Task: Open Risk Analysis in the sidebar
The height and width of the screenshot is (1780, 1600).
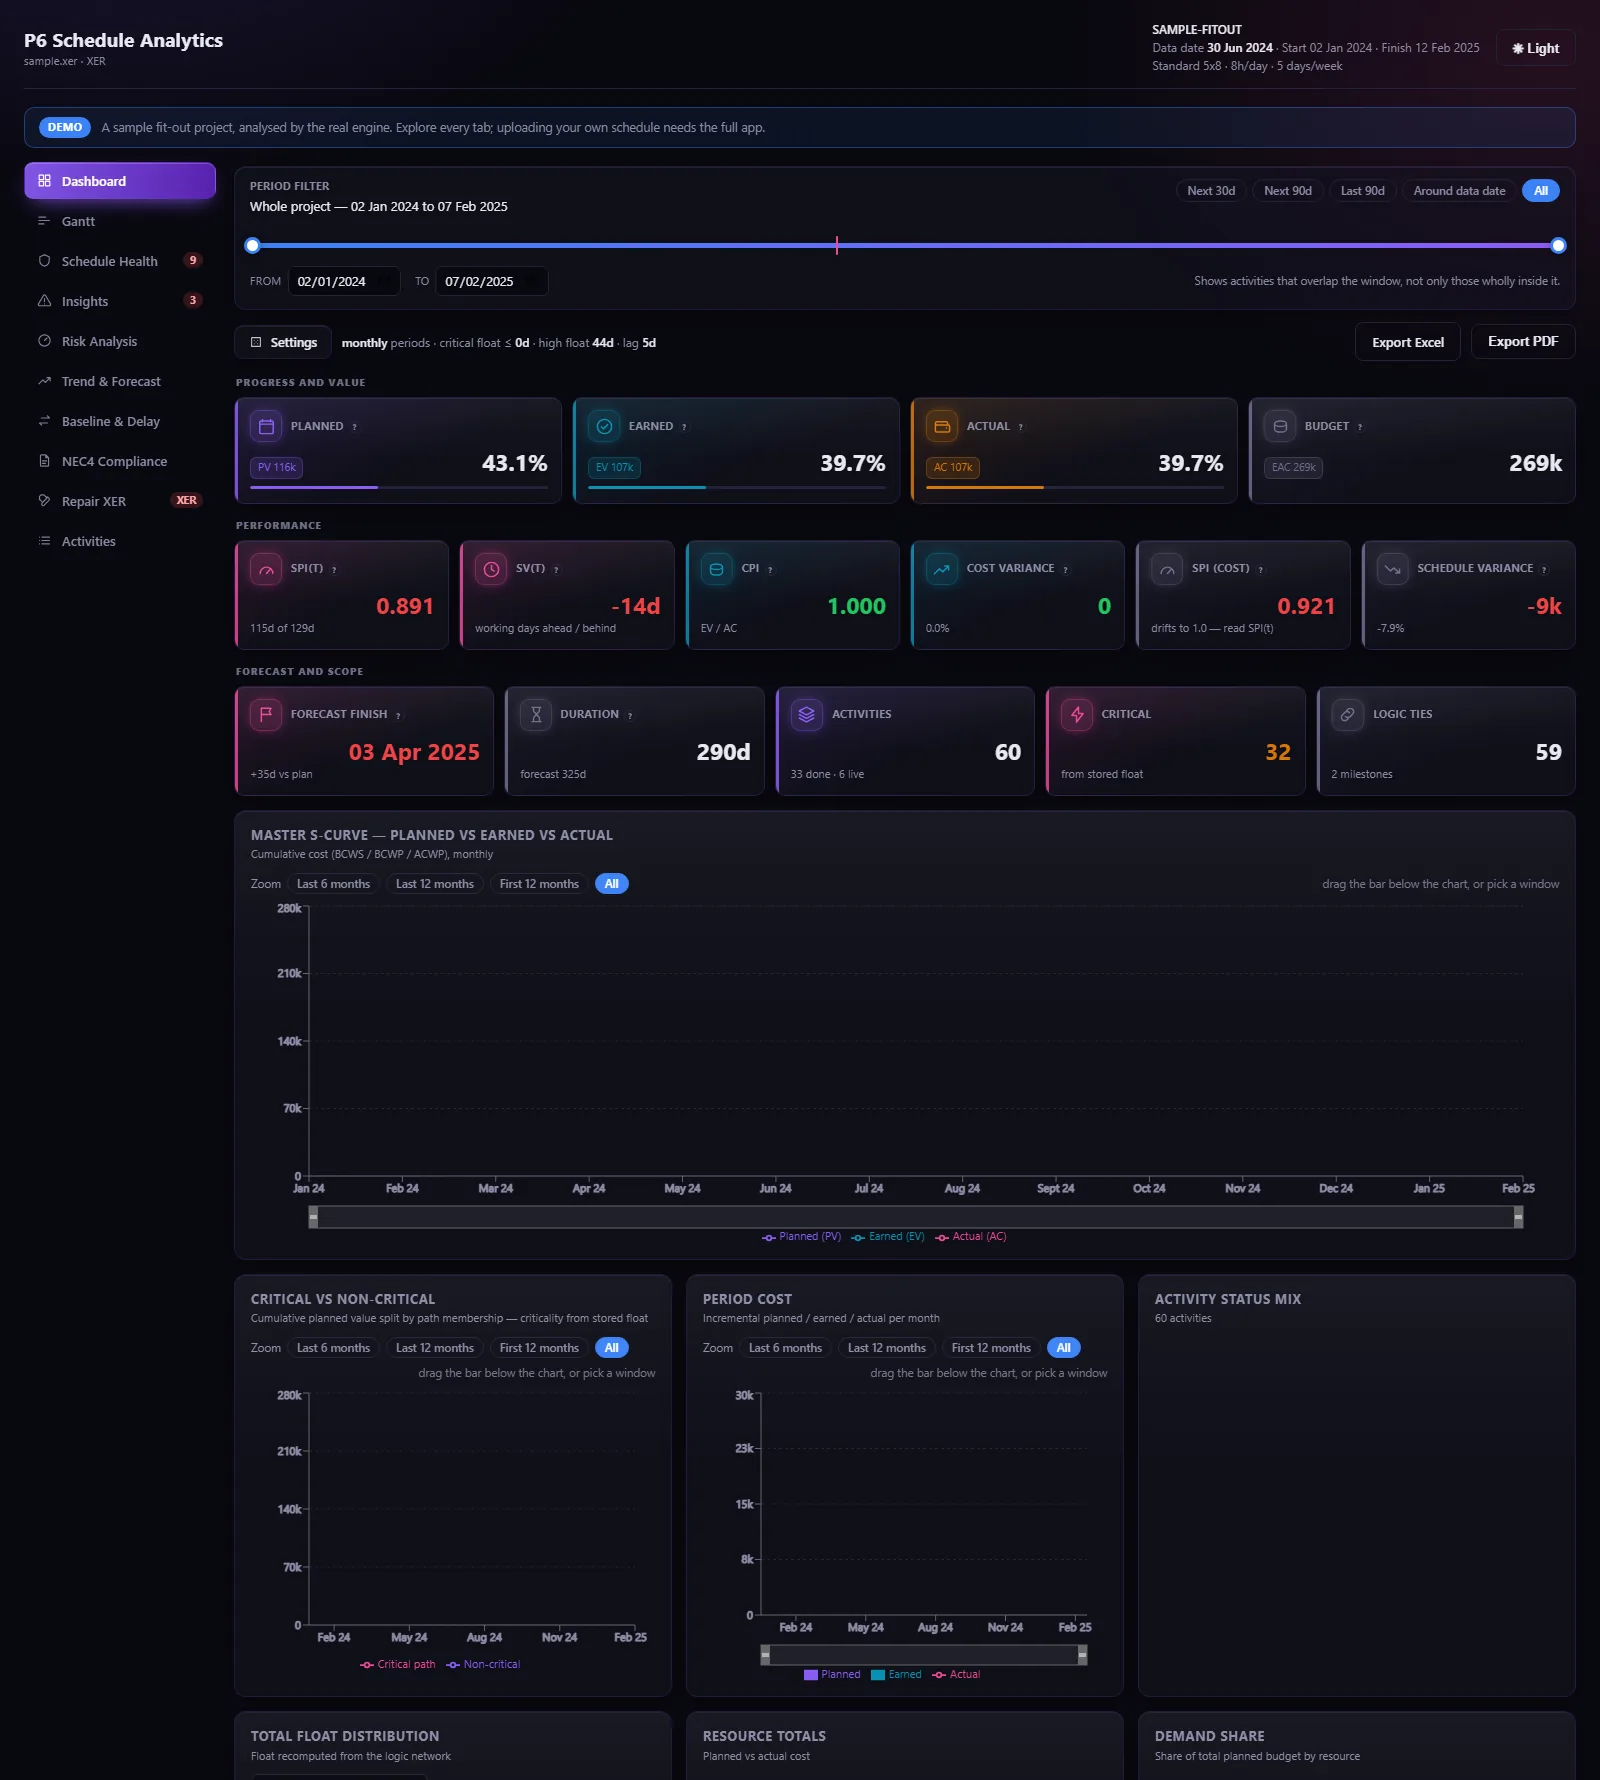Action: 120,341
